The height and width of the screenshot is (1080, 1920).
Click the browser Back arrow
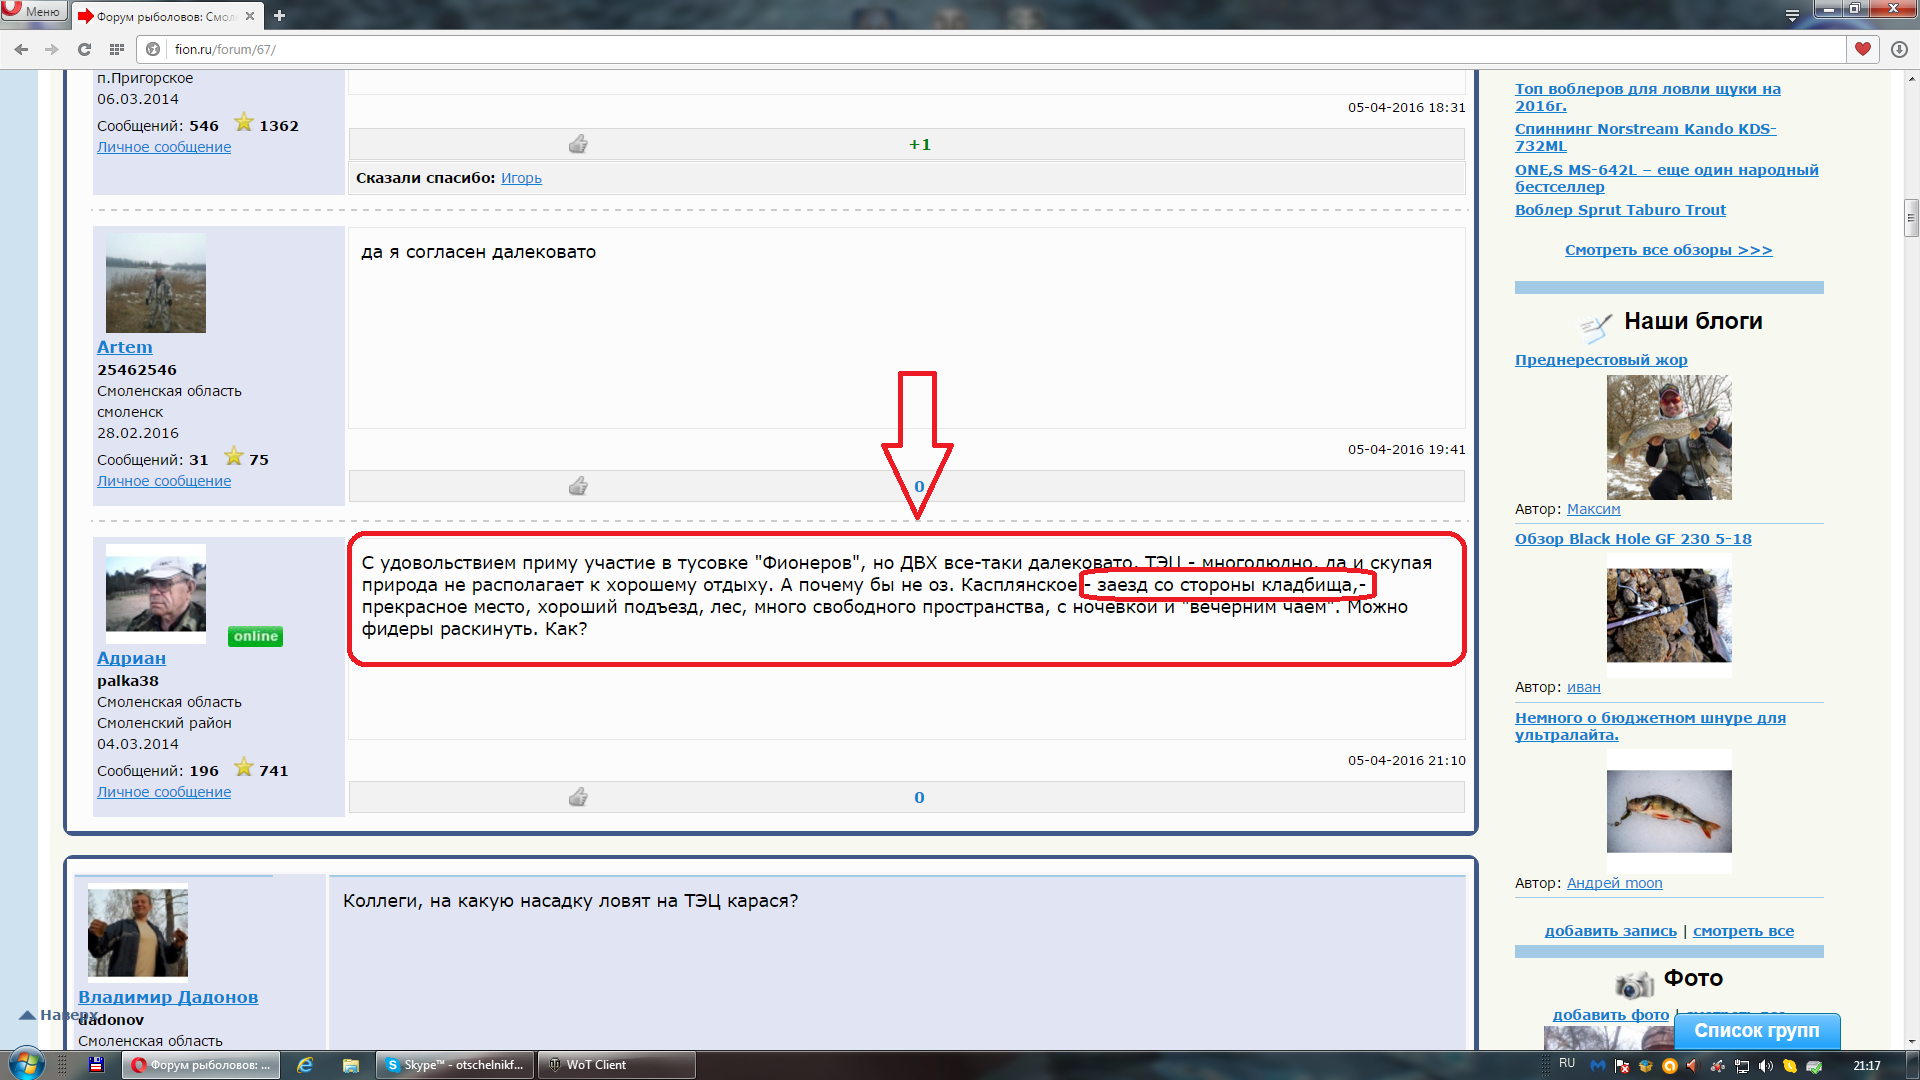(21, 49)
